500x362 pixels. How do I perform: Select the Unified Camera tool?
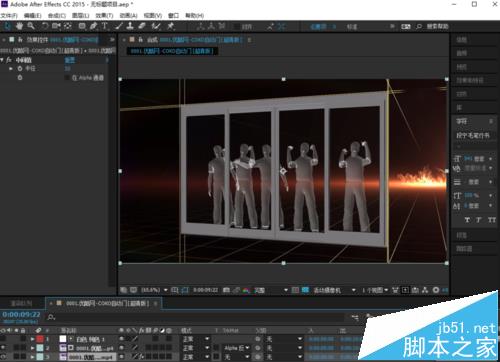click(x=56, y=26)
